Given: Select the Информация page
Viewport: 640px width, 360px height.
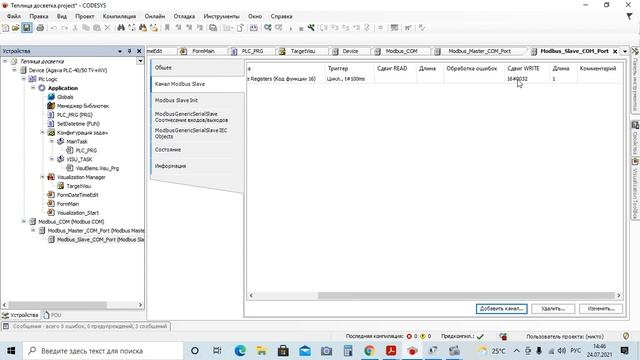Looking at the screenshot, I should tap(198, 166).
